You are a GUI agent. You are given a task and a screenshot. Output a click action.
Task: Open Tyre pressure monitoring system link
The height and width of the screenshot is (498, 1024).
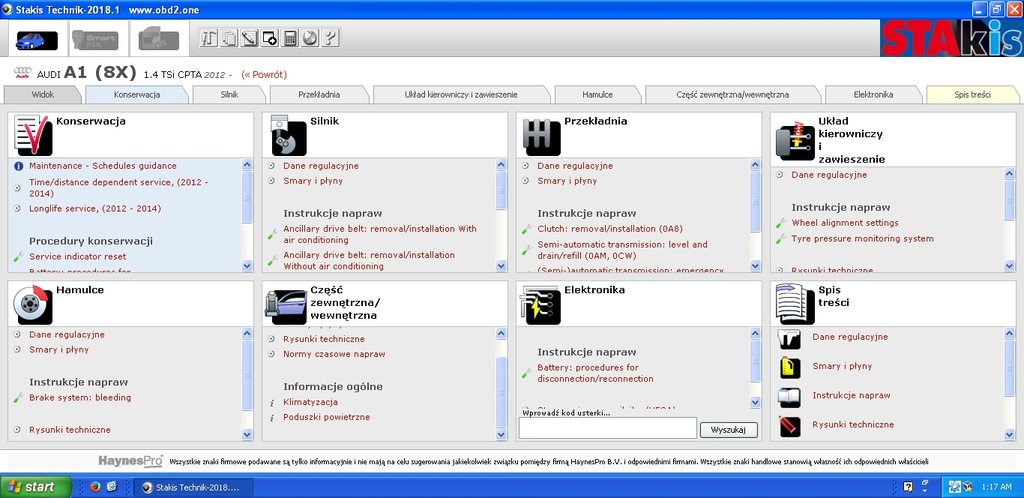(x=862, y=239)
